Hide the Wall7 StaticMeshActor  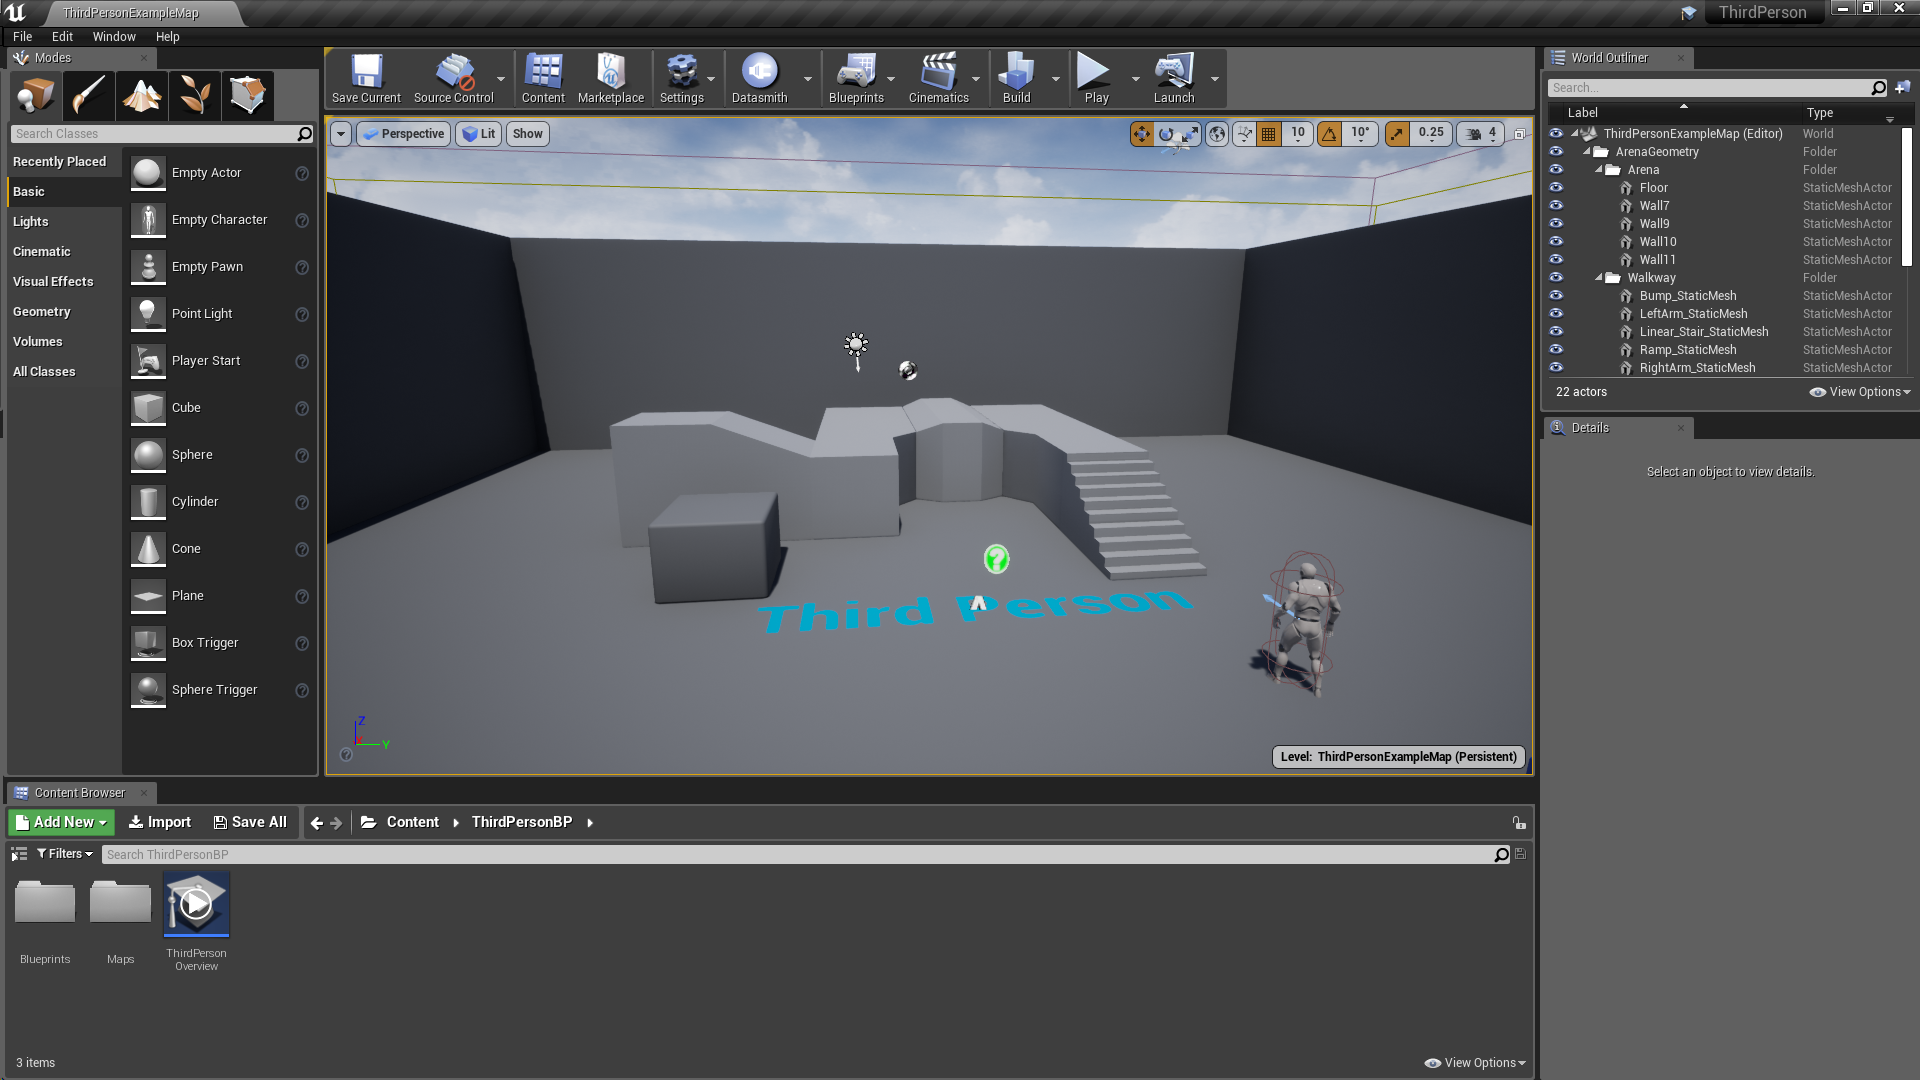click(1557, 205)
